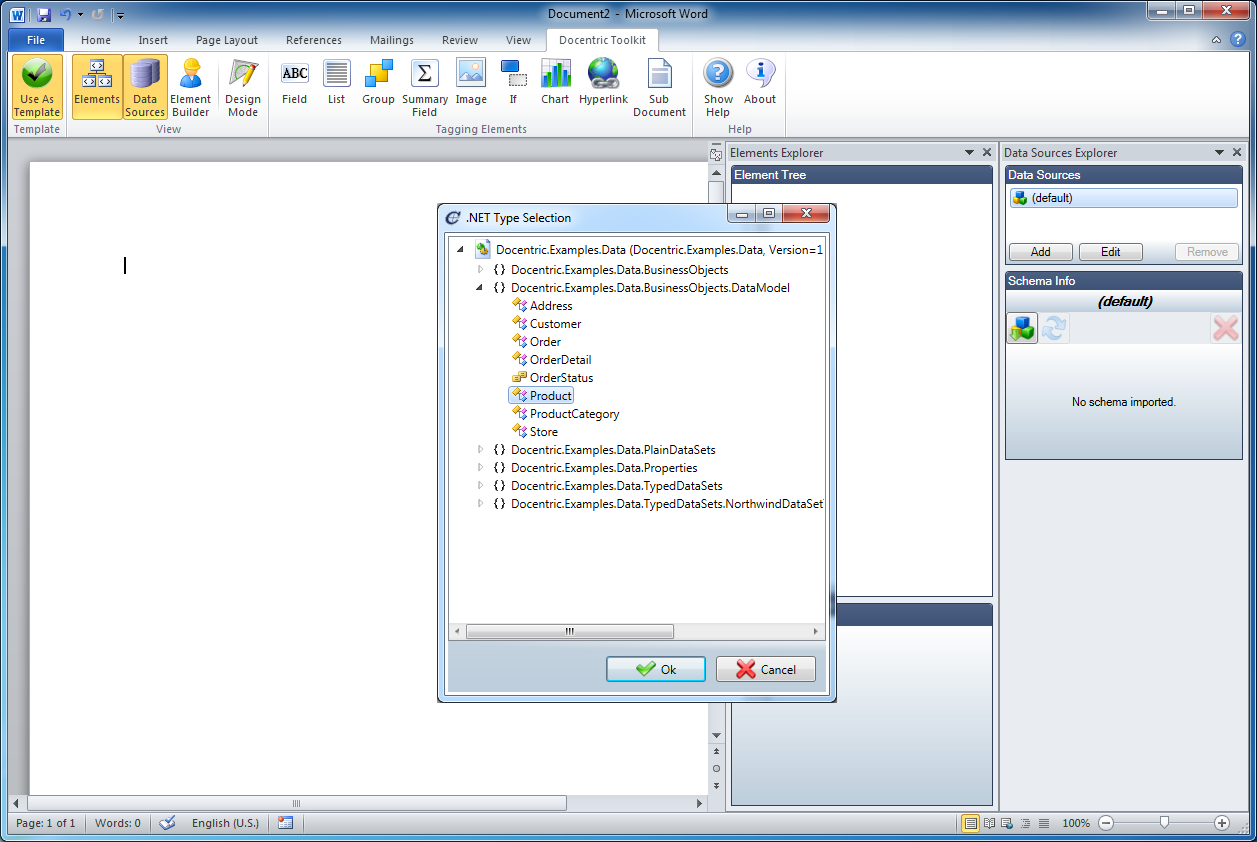The image size is (1257, 842).
Task: Close the Elements Explorer pane
Action: 987,152
